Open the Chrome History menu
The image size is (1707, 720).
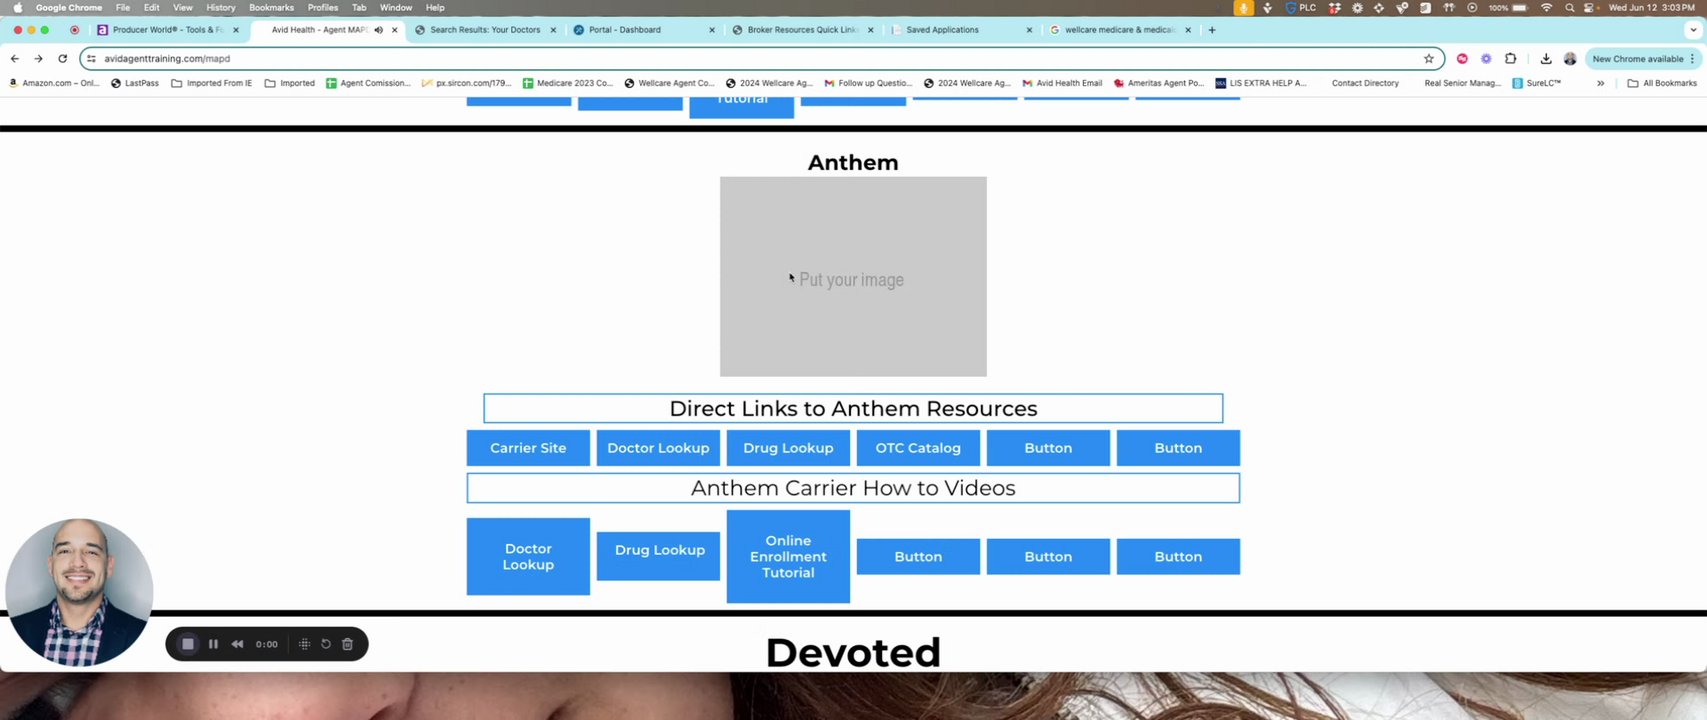tap(221, 7)
